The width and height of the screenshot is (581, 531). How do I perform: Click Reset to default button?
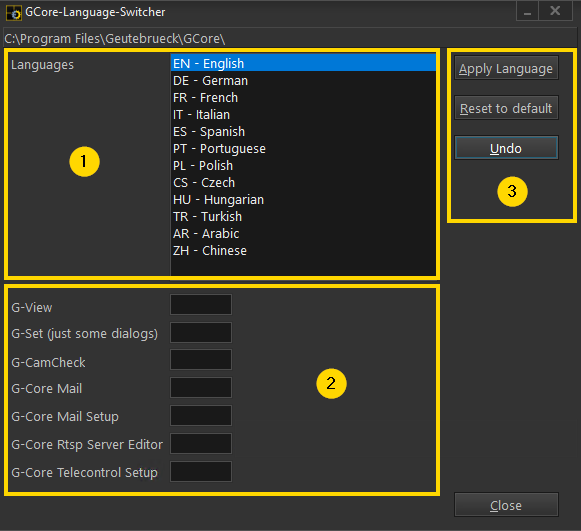tap(506, 108)
